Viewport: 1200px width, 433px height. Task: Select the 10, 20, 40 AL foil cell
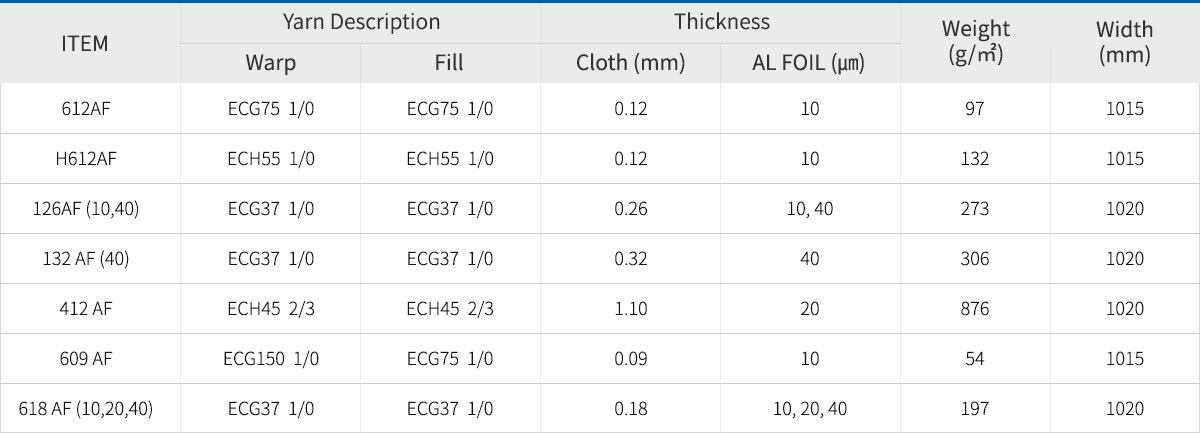coord(810,409)
